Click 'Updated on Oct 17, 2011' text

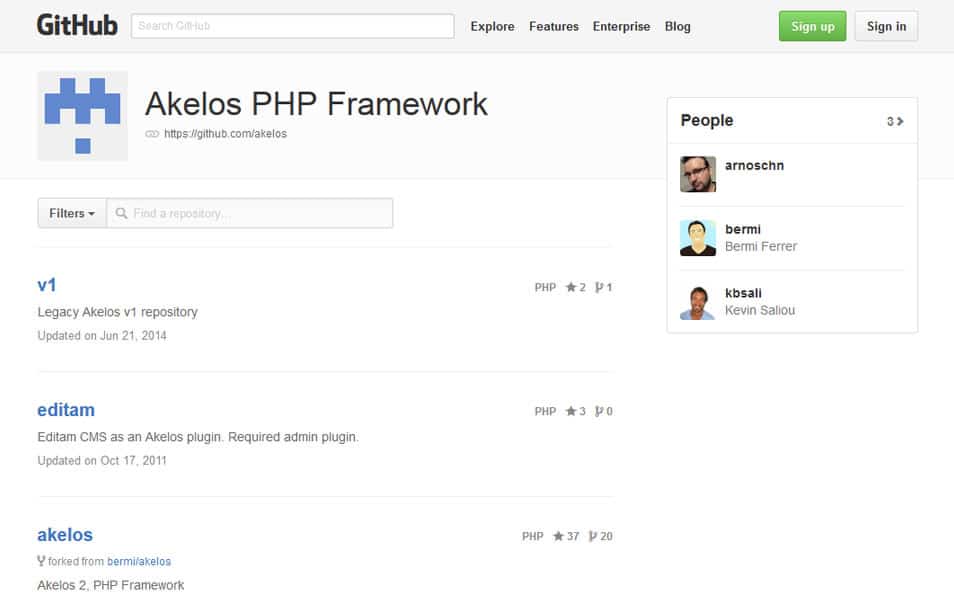point(102,461)
